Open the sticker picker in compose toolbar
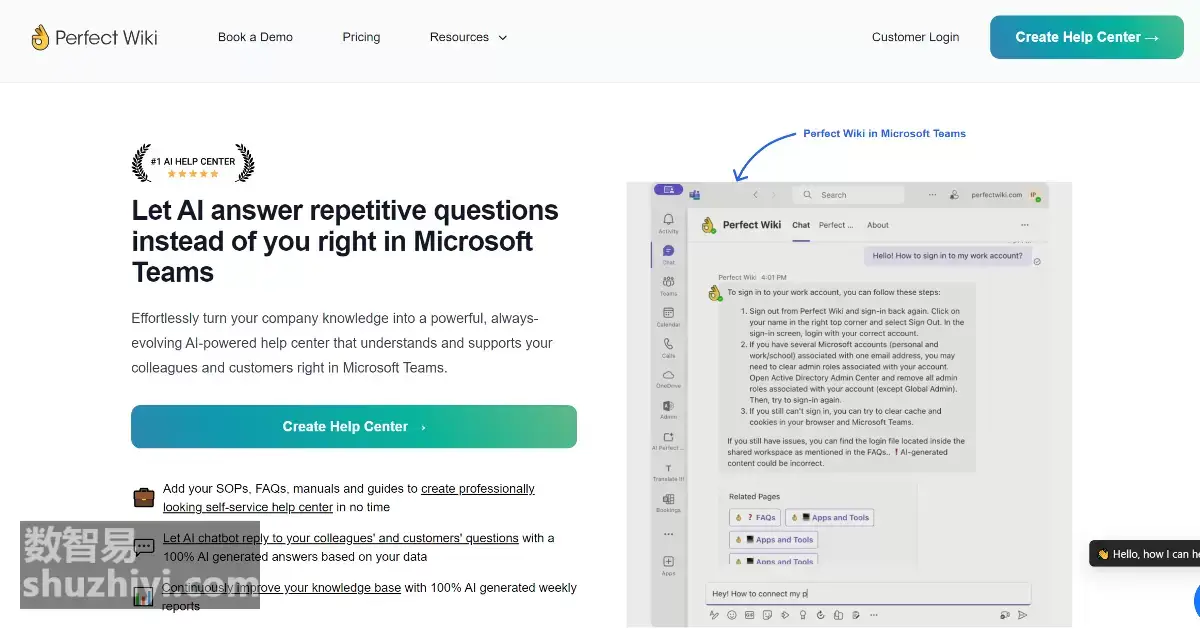Screen dimensions: 1200x630 (x=766, y=615)
